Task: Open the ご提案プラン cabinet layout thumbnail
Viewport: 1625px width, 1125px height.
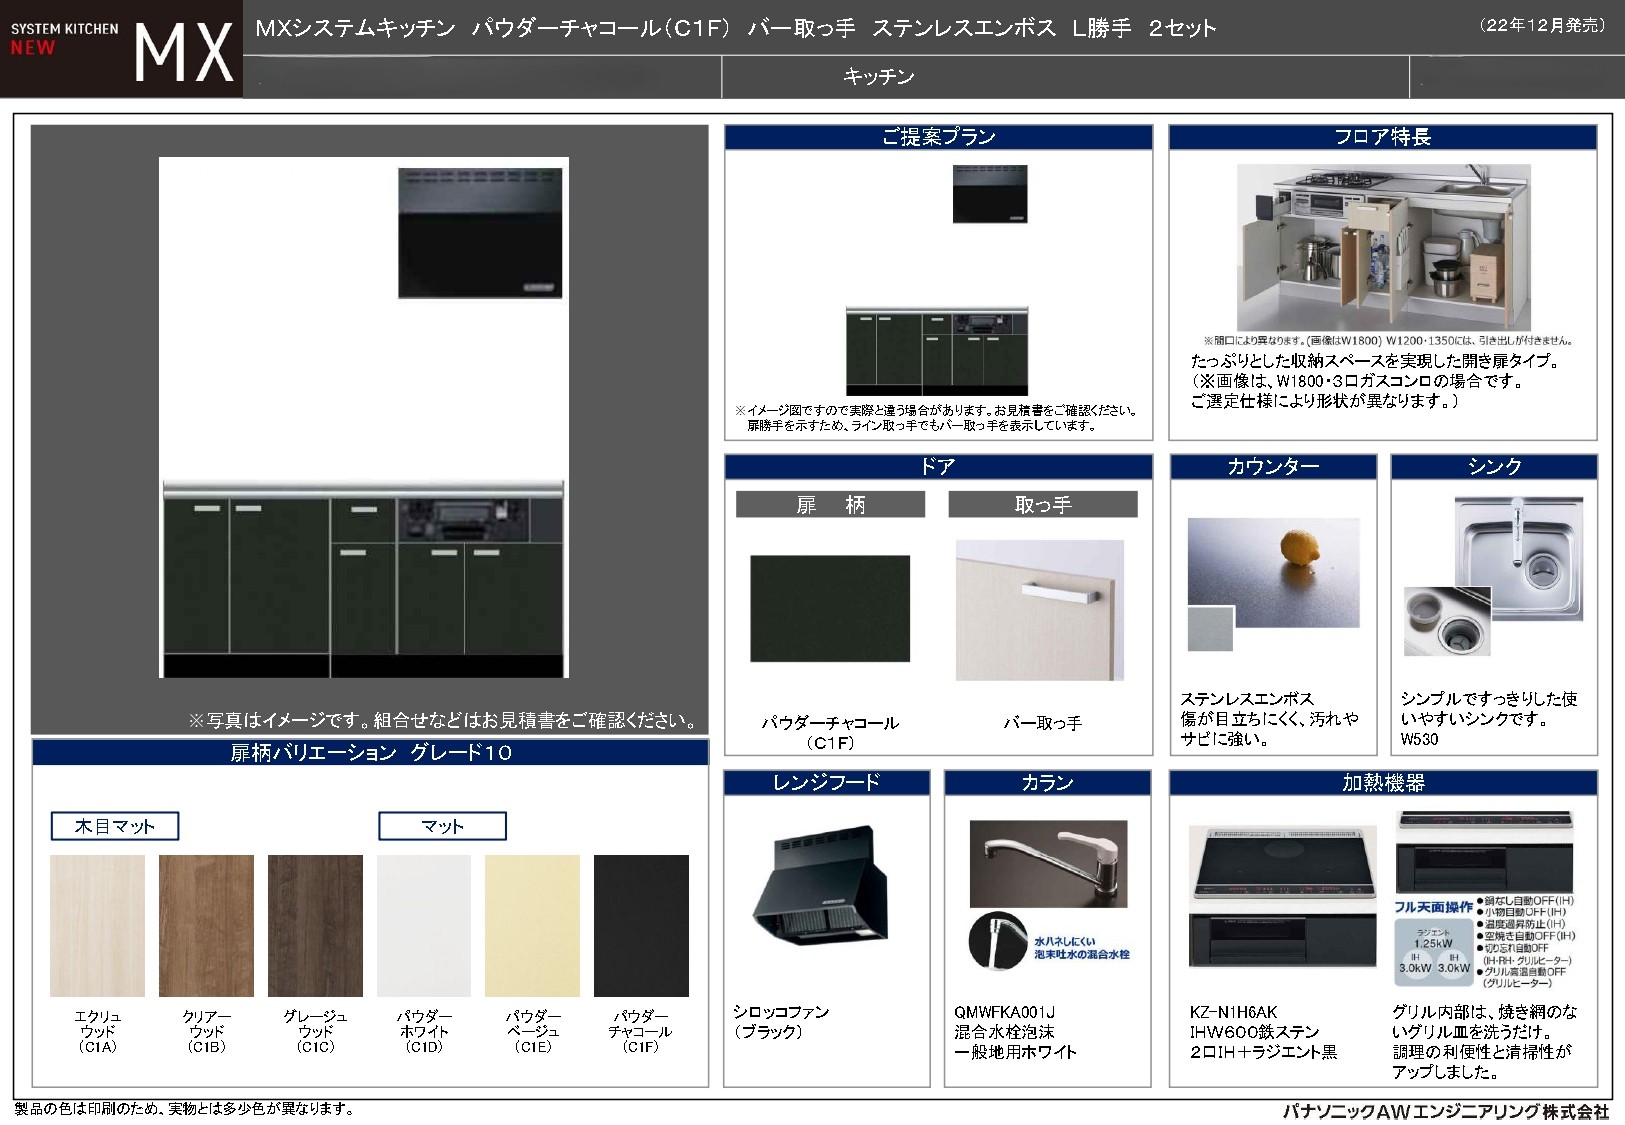Action: [x=936, y=351]
